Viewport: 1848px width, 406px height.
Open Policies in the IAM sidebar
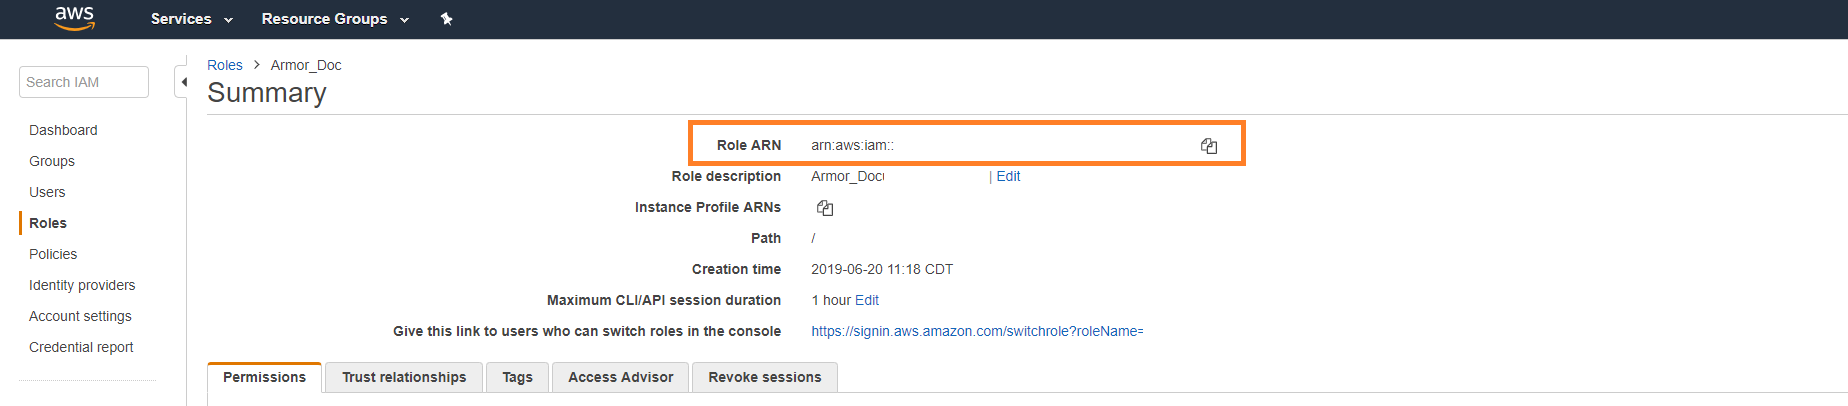click(53, 254)
